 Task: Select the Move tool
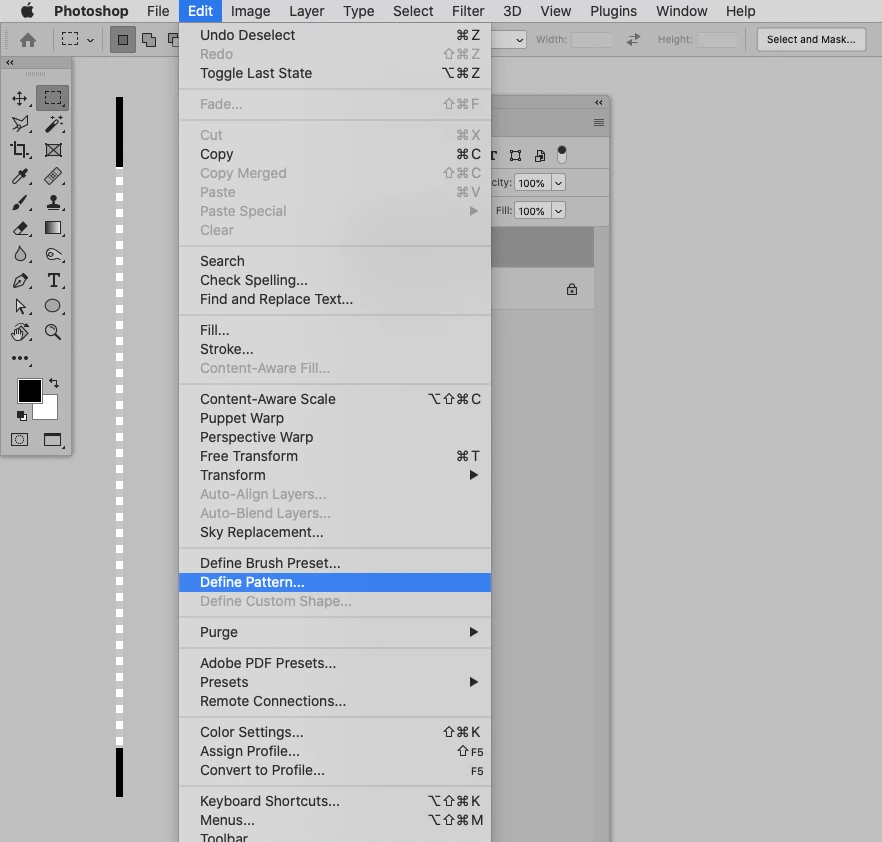pyautogui.click(x=20, y=98)
